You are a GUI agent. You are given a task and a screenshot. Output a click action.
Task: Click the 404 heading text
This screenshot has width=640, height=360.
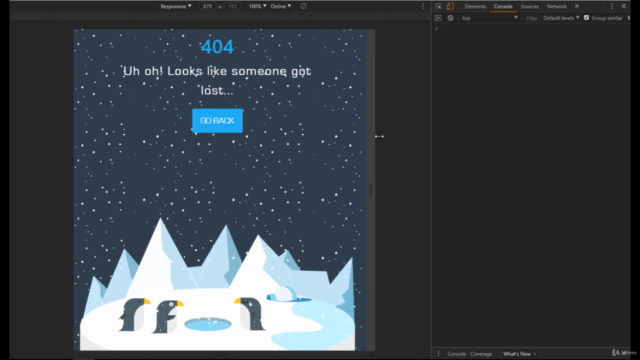(217, 47)
